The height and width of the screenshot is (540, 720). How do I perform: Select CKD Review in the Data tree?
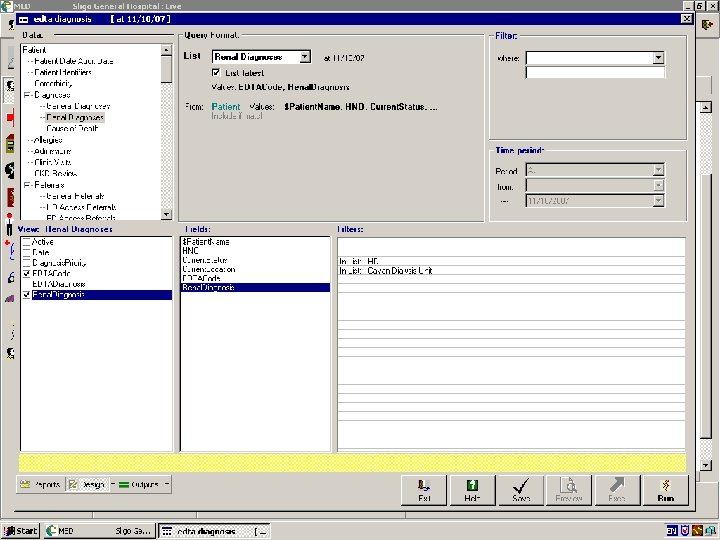(56, 174)
